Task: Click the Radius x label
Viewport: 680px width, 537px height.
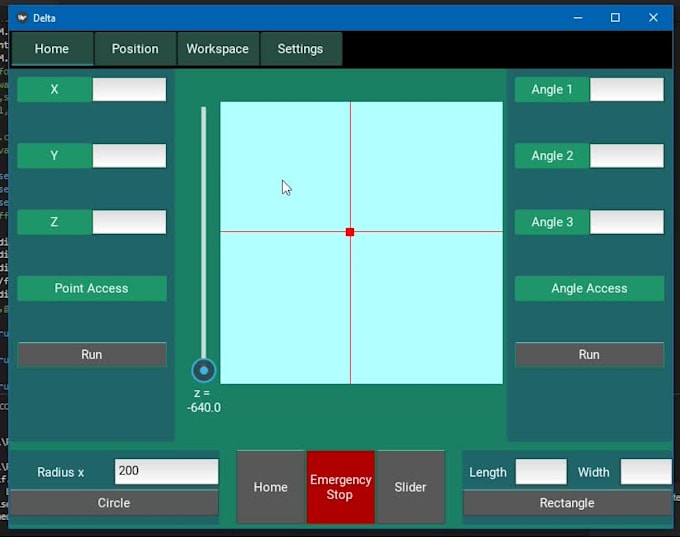Action: [x=61, y=472]
